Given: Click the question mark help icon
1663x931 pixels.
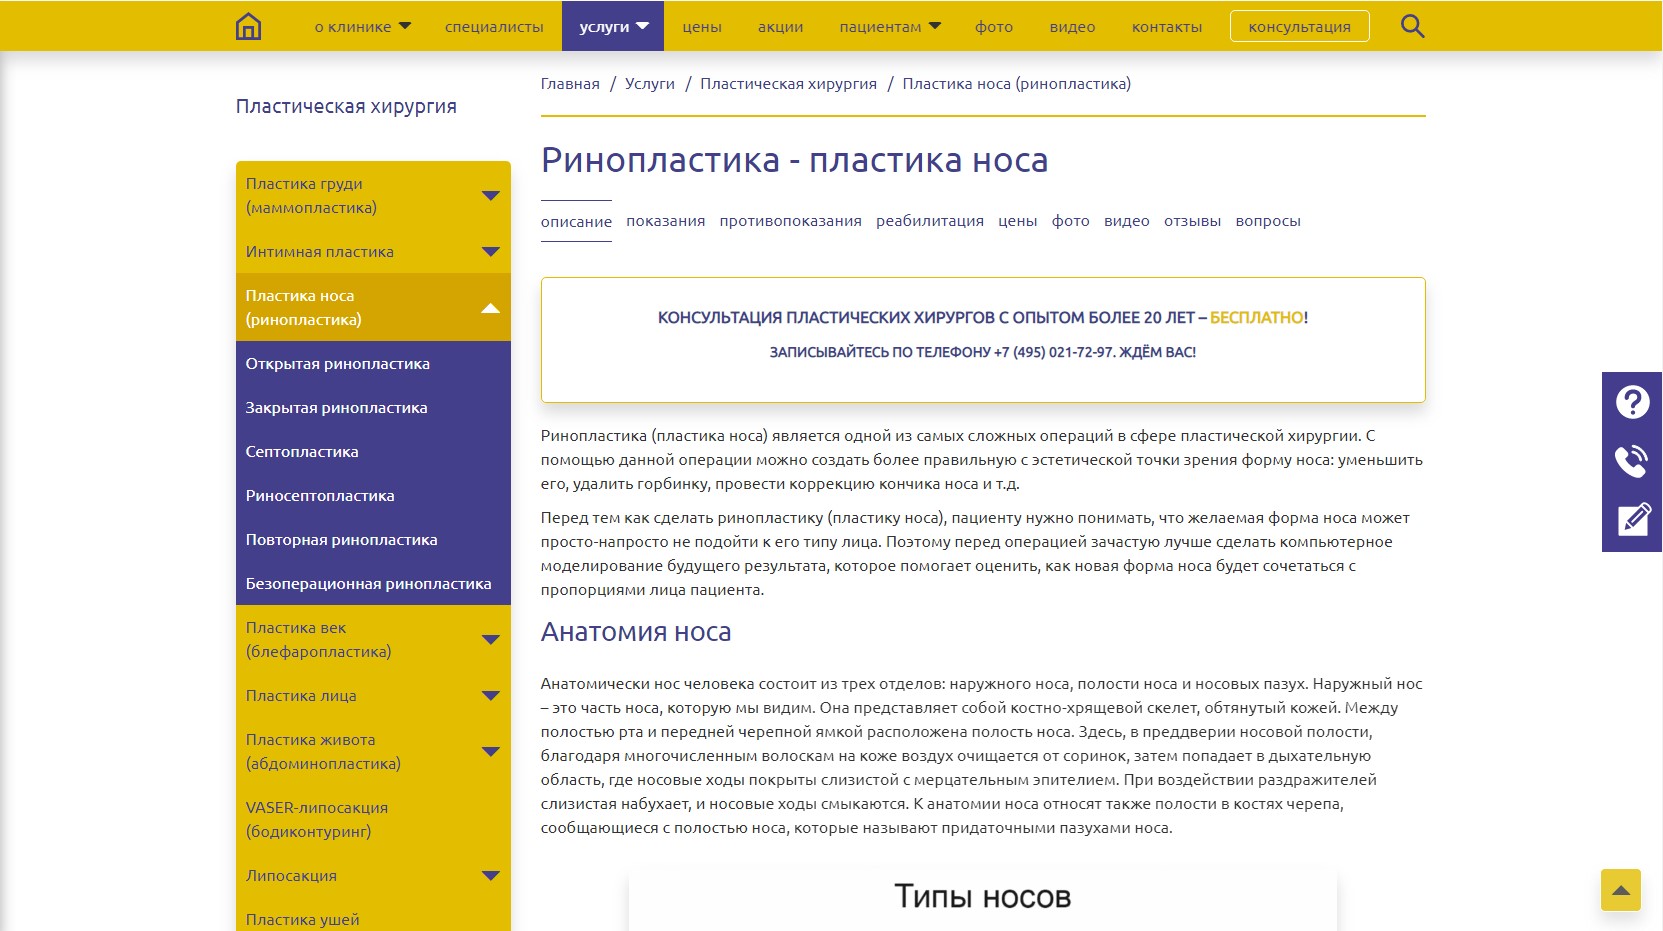Looking at the screenshot, I should [1632, 402].
